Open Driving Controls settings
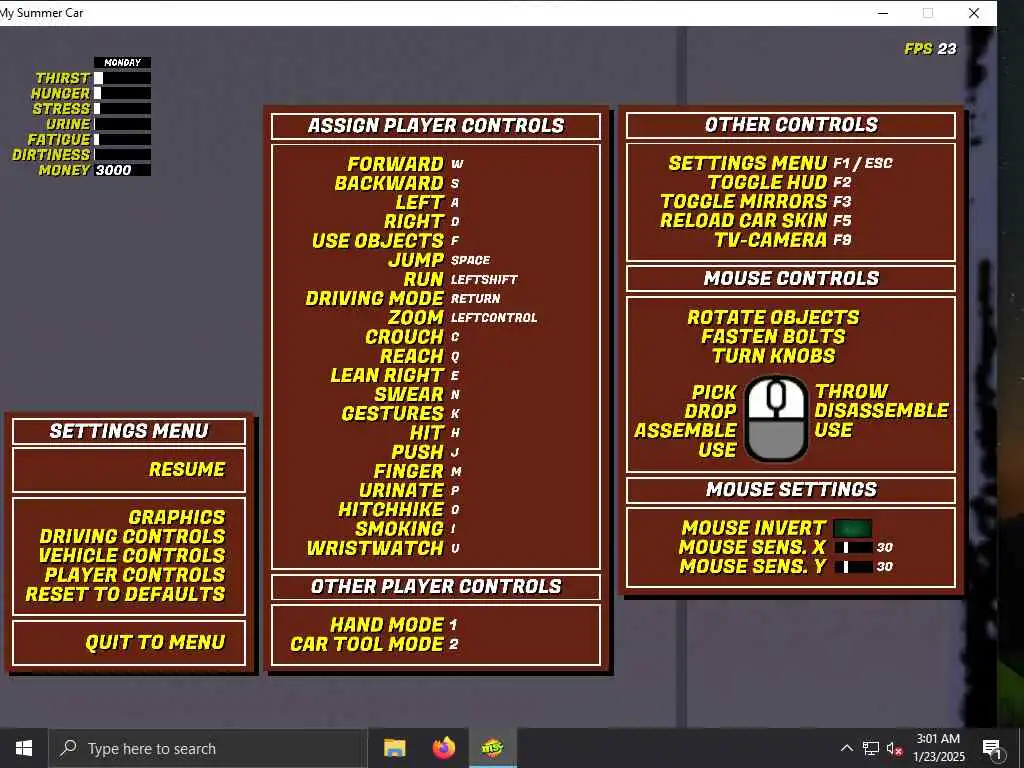1024x768 pixels. pyautogui.click(x=132, y=536)
